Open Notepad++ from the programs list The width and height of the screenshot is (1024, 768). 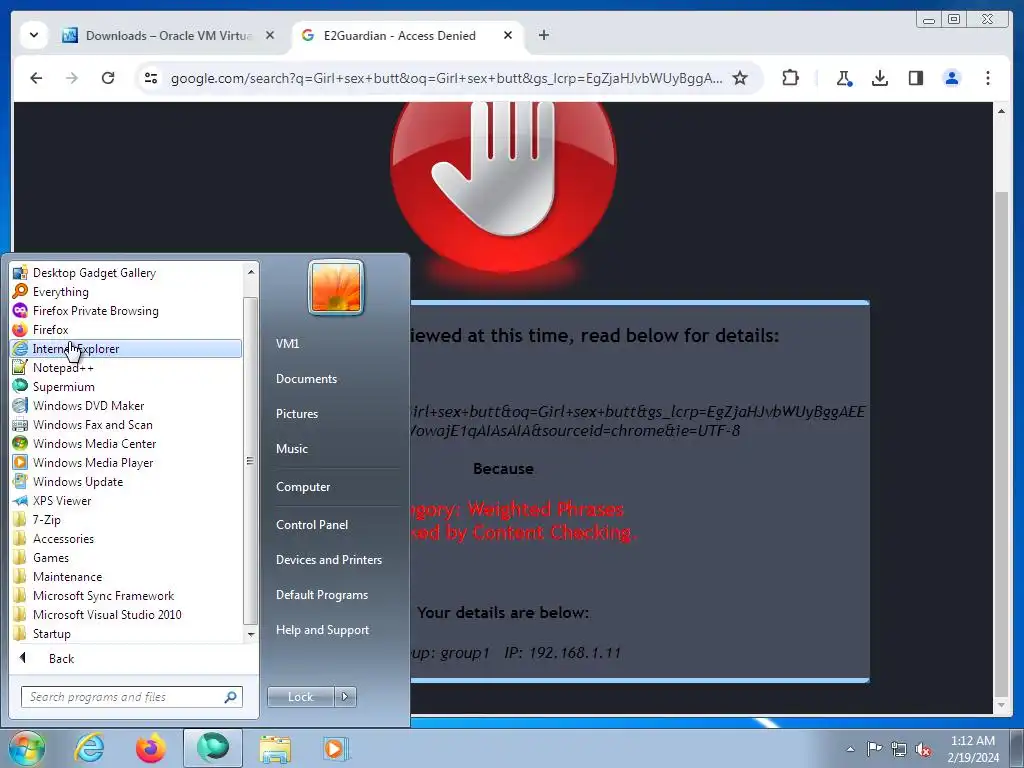tap(126, 368)
